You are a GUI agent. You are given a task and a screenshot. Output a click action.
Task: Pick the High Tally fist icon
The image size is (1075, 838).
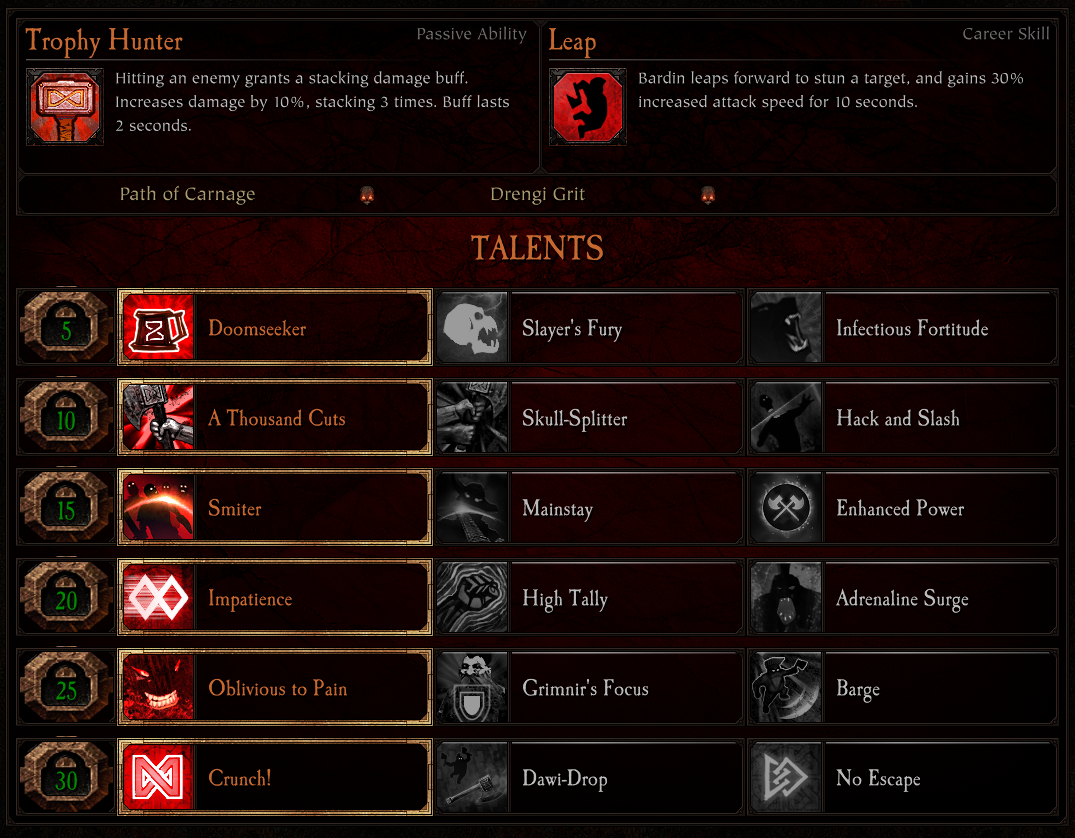[472, 597]
